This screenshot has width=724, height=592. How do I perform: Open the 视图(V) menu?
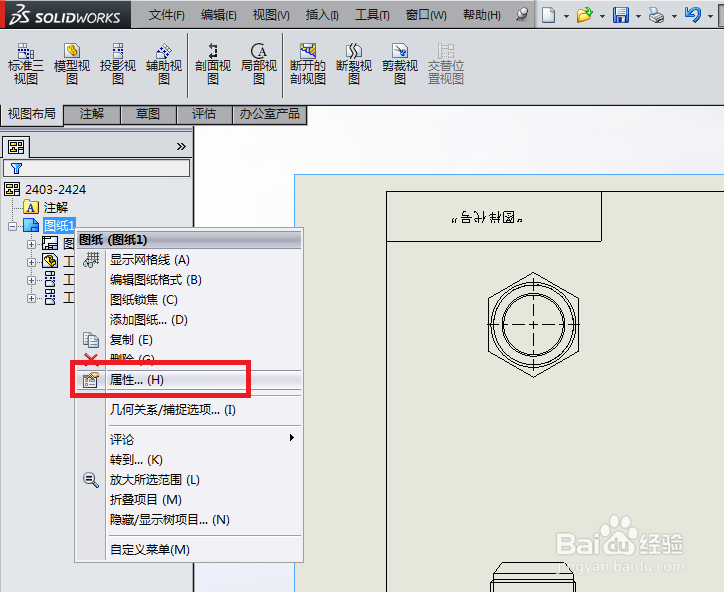coord(271,15)
